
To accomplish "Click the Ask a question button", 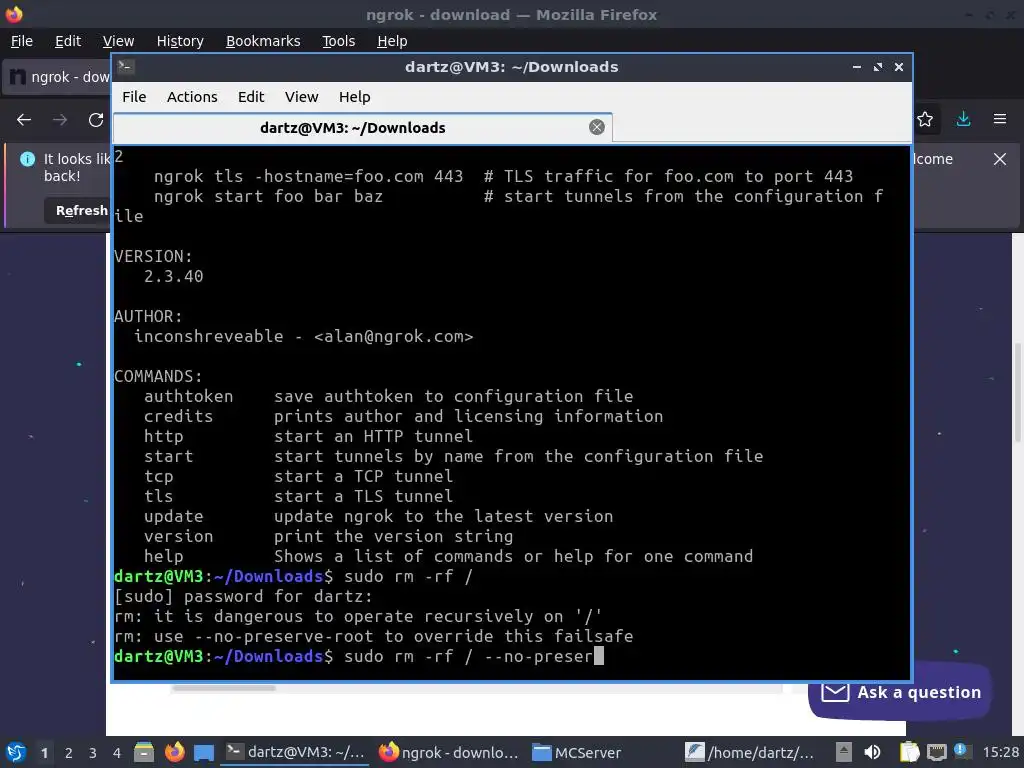I will coord(901,692).
